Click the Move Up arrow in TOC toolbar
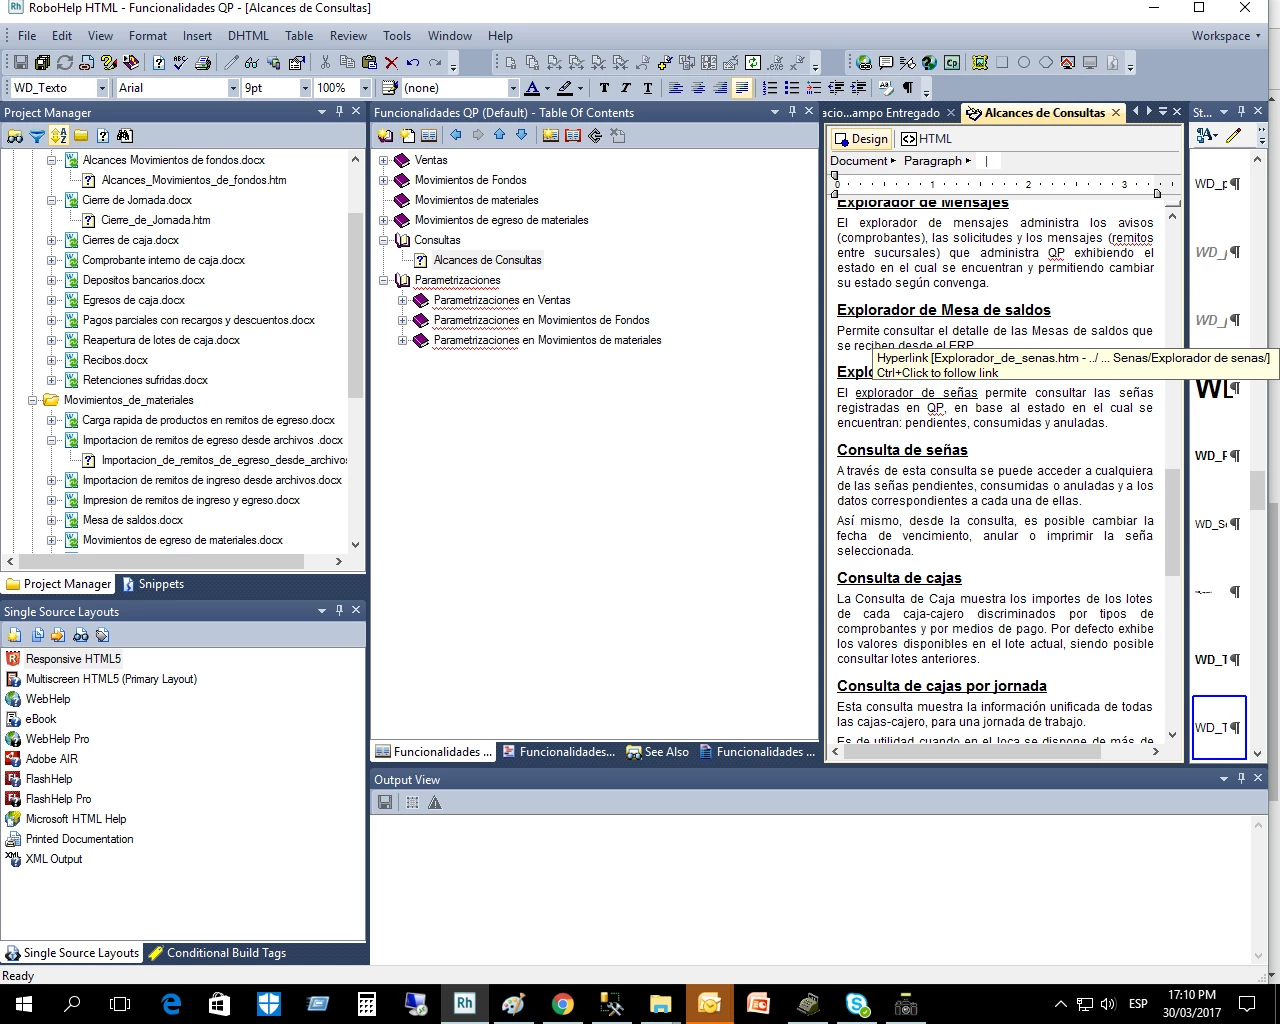The image size is (1280, 1024). (x=499, y=135)
